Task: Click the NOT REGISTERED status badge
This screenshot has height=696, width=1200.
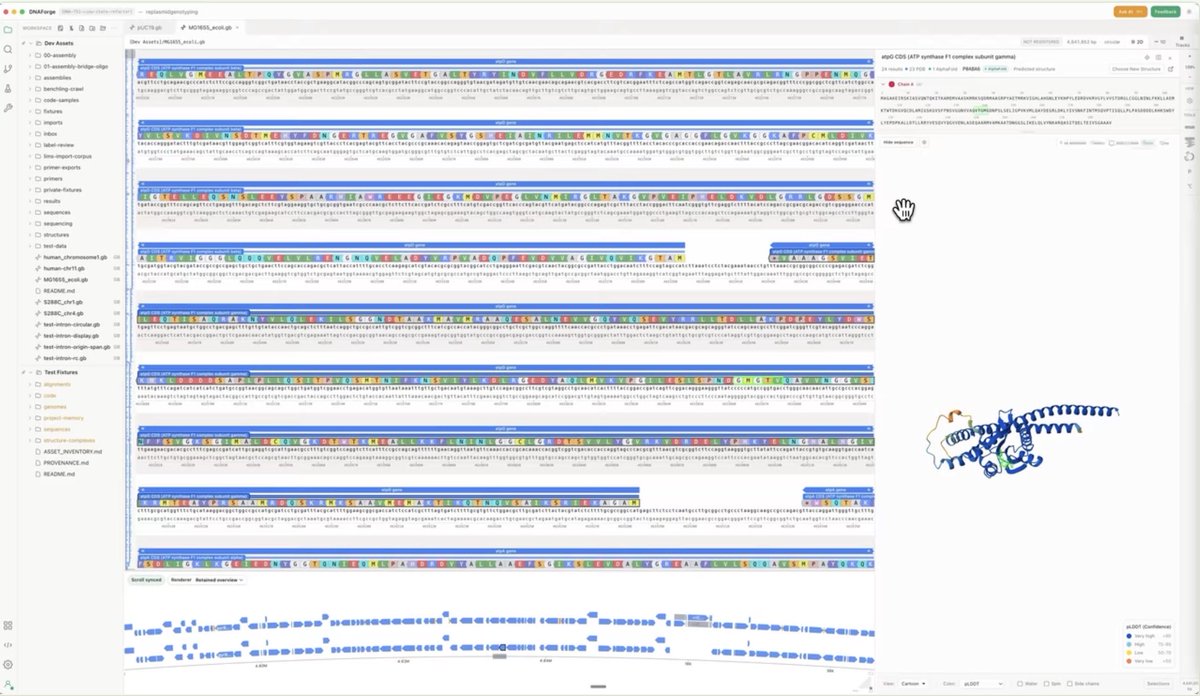Action: [x=1041, y=42]
